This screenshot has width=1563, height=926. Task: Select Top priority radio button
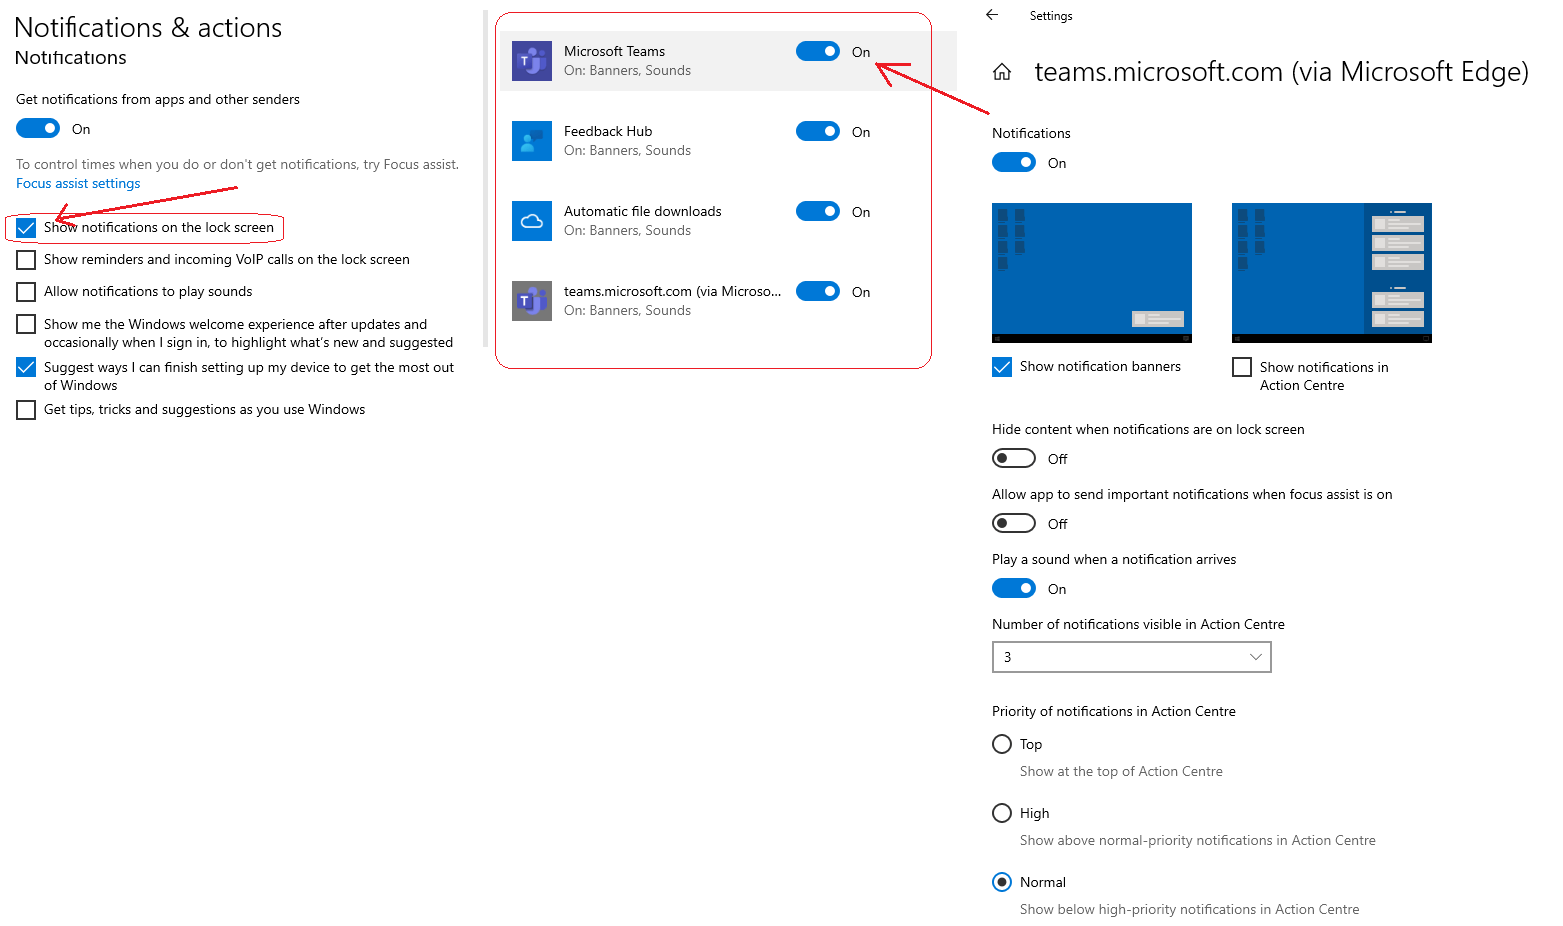[x=1002, y=744]
